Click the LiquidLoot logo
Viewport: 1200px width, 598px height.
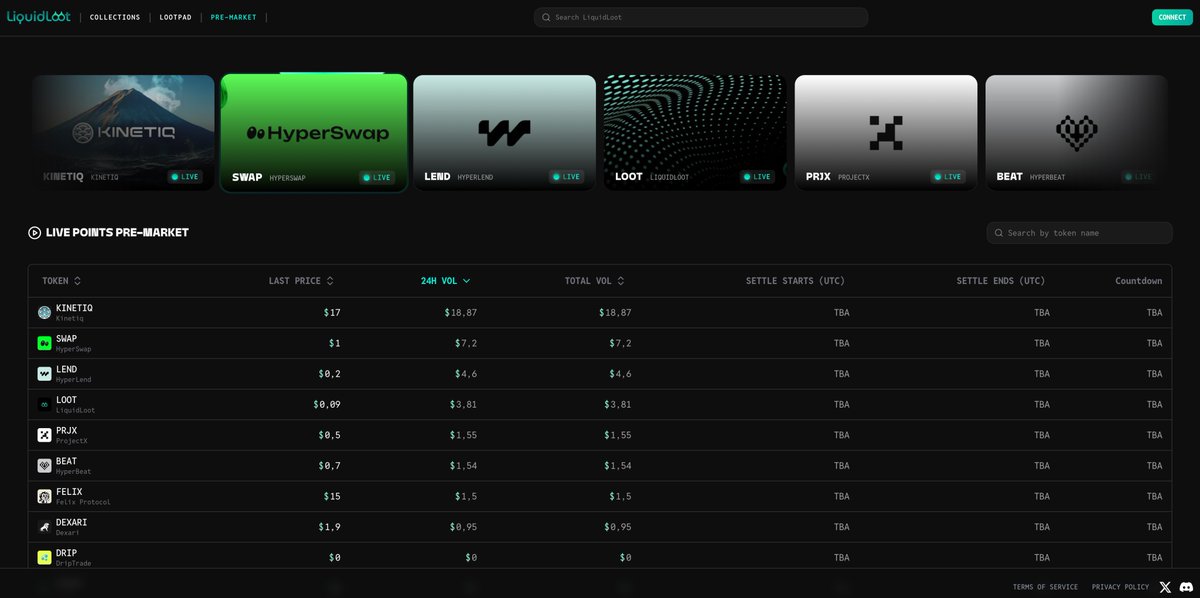pyautogui.click(x=38, y=17)
